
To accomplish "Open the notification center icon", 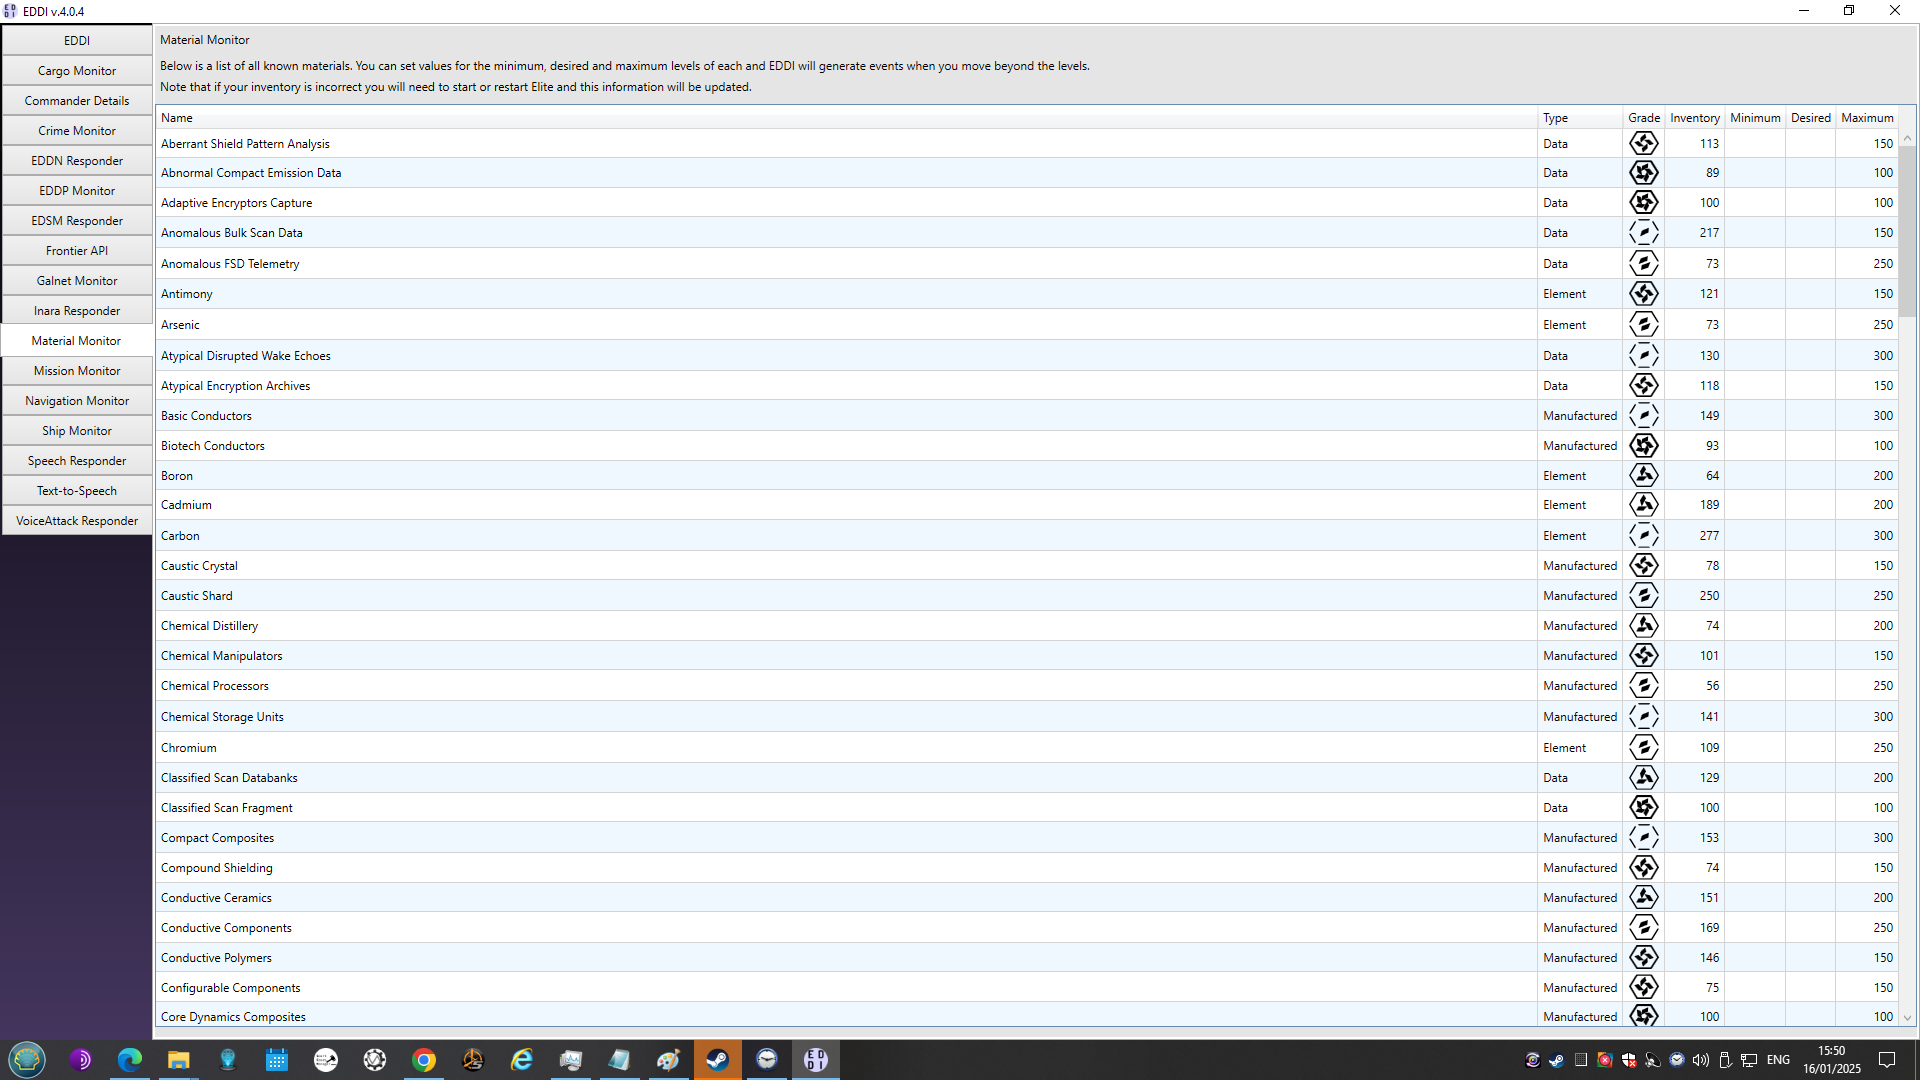I will click(1887, 1060).
